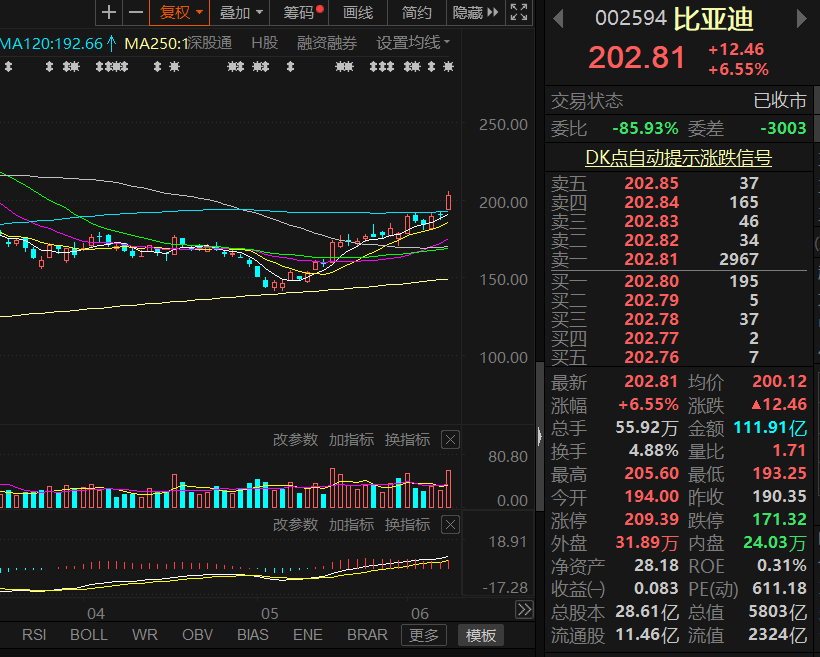Open the 融资融券 tab
Screen dimensions: 820x657
(x=327, y=43)
